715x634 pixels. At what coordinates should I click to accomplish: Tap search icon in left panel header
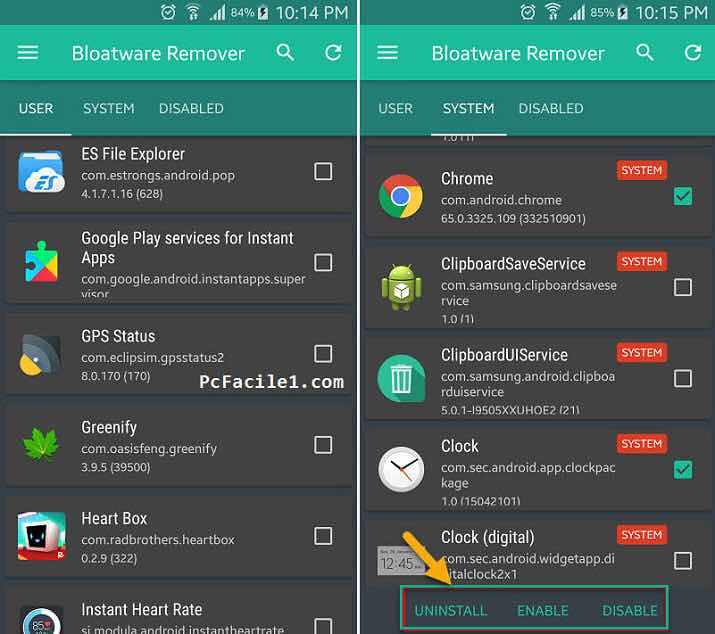click(x=285, y=53)
